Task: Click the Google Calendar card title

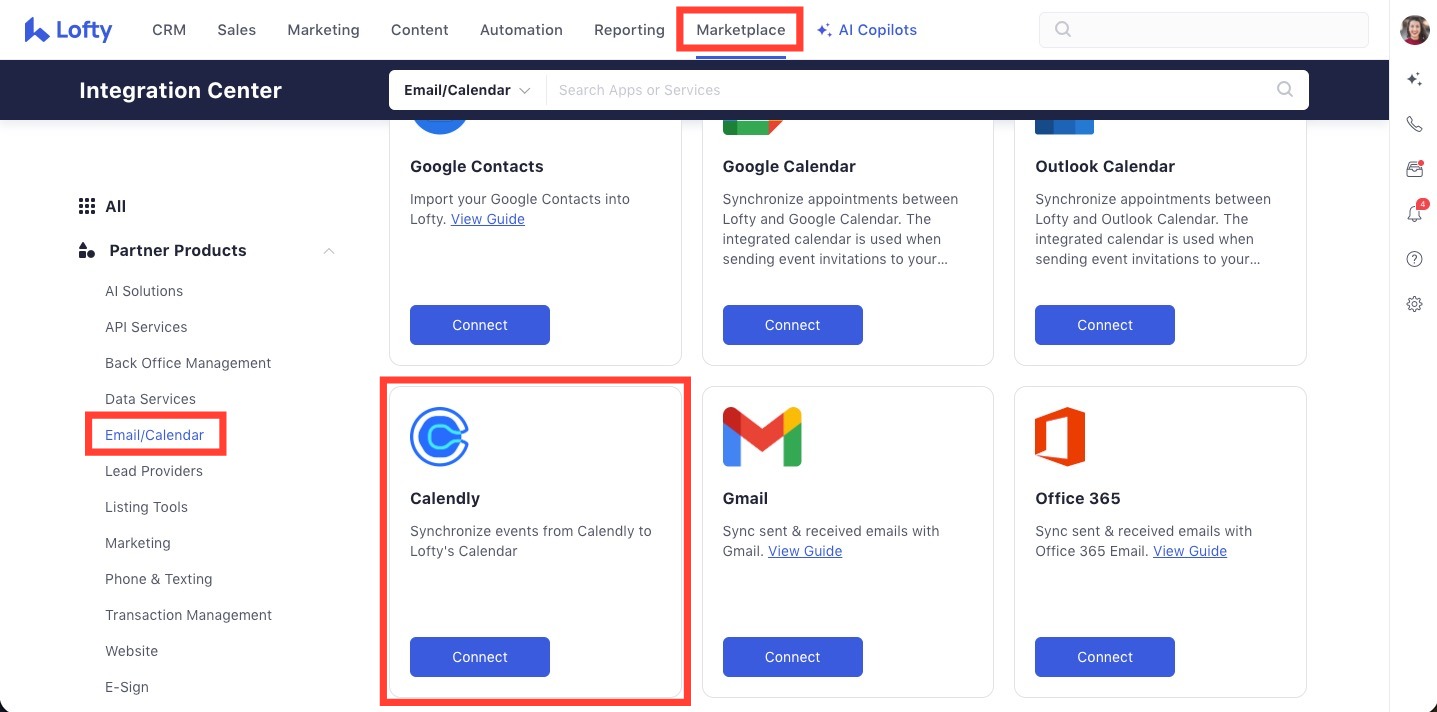Action: 789,166
